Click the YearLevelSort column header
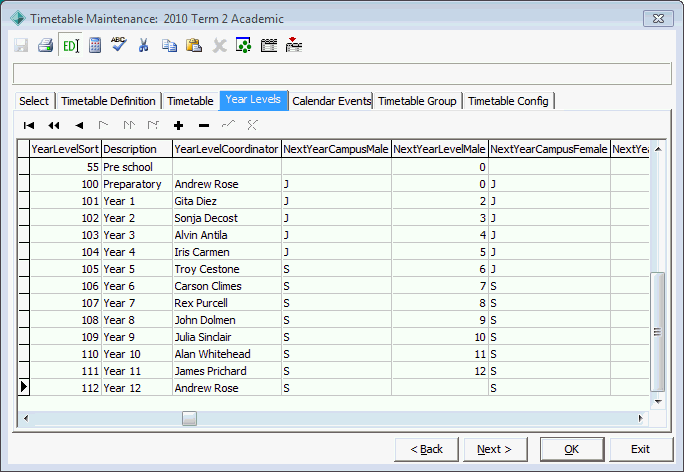This screenshot has width=684, height=472. [x=65, y=149]
